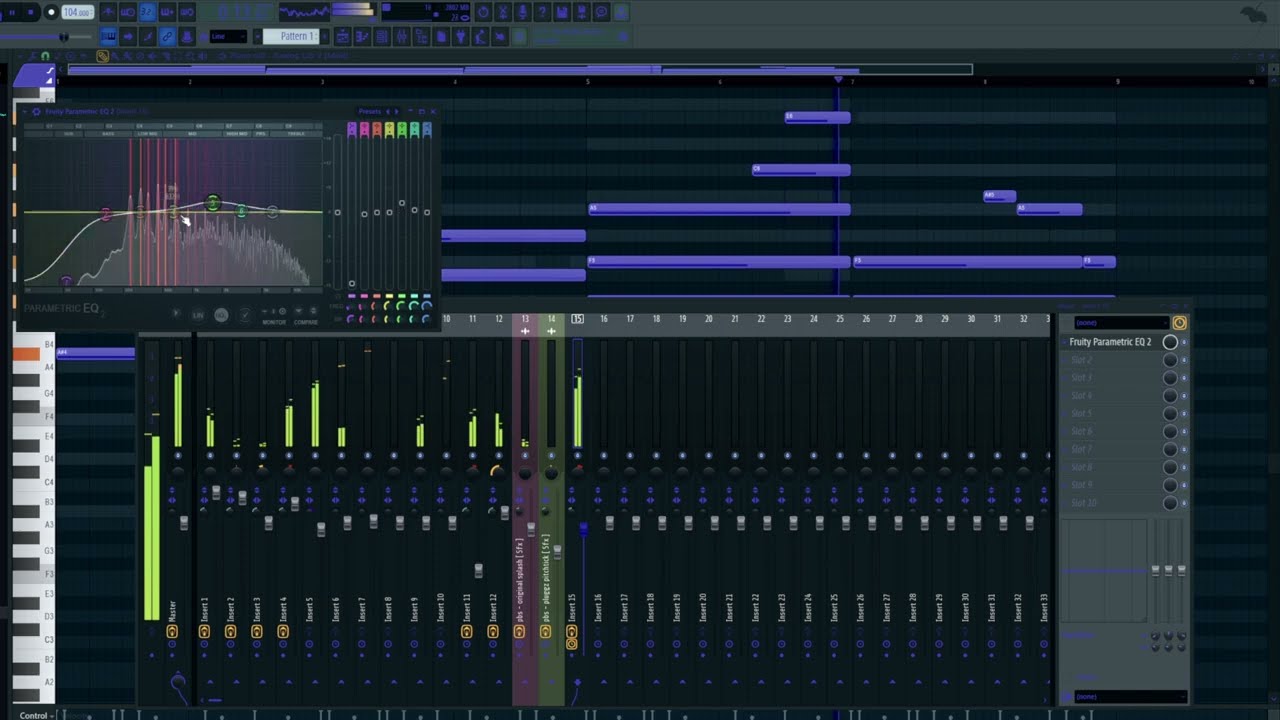Toggle the 3-2-1 countdown before recording icon
This screenshot has width=1280, height=720.
[147, 12]
